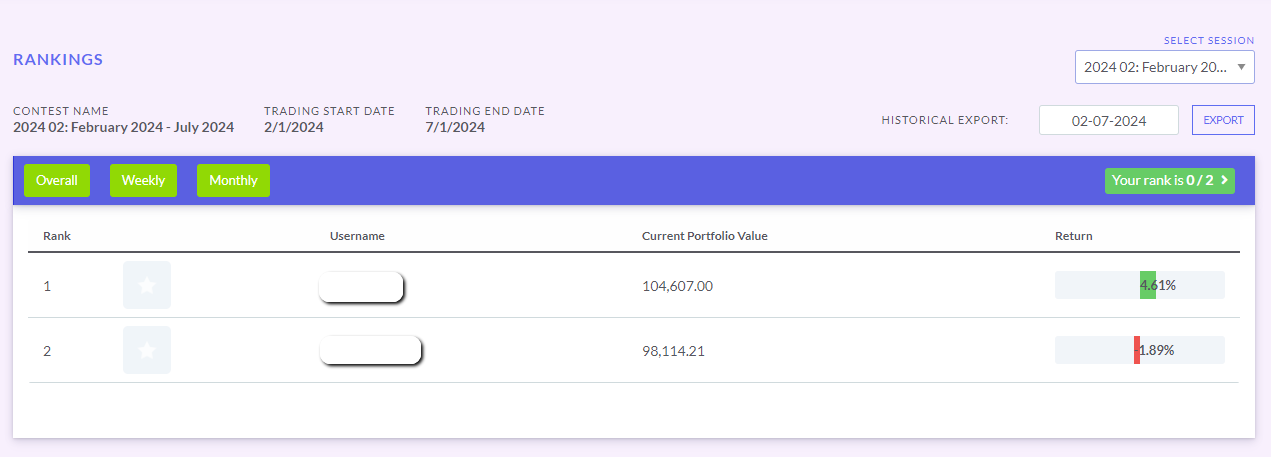Click the dropdown arrow on session selector

(1241, 67)
